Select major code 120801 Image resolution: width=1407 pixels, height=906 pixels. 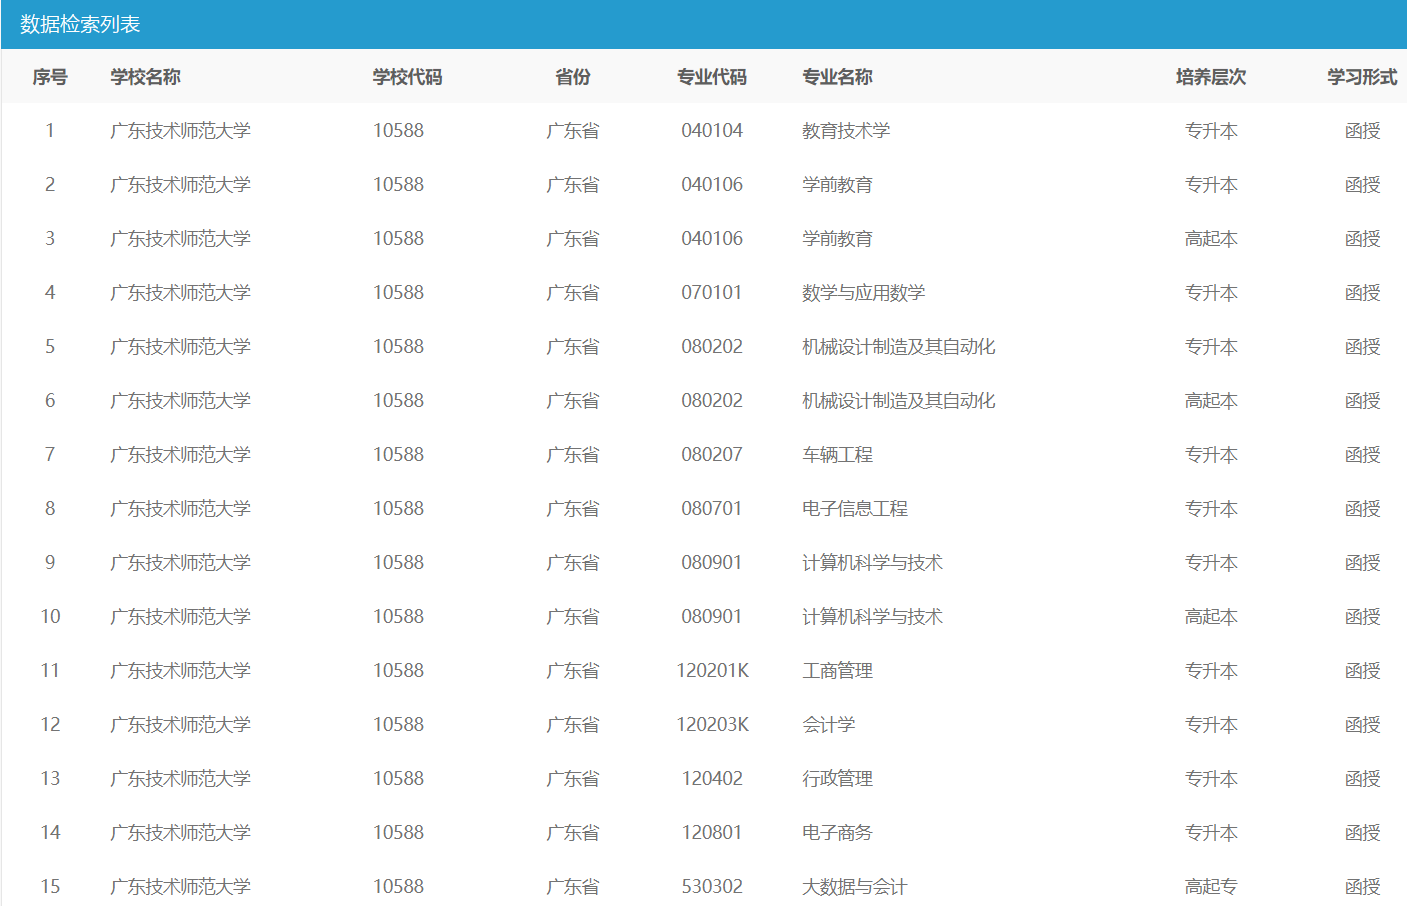point(712,833)
